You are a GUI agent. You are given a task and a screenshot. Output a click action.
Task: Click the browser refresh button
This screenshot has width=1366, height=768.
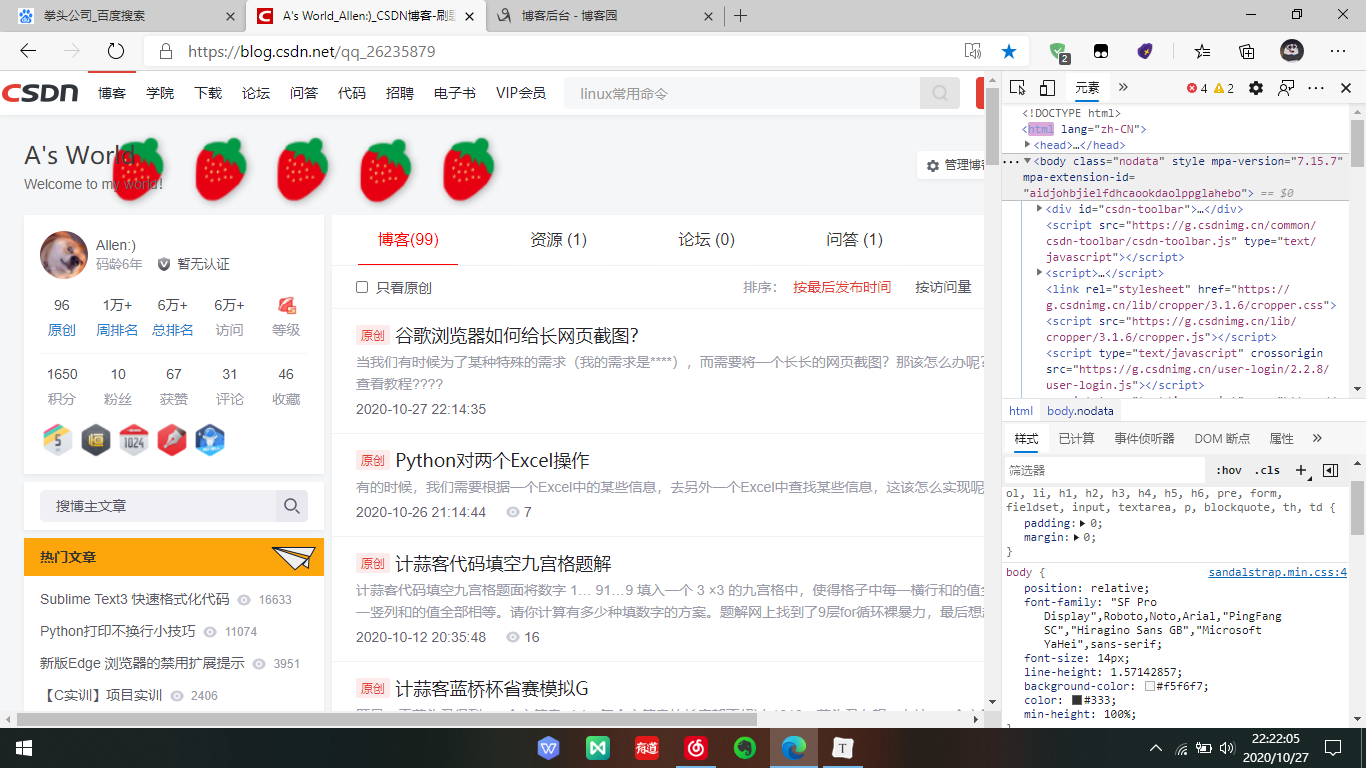[115, 51]
